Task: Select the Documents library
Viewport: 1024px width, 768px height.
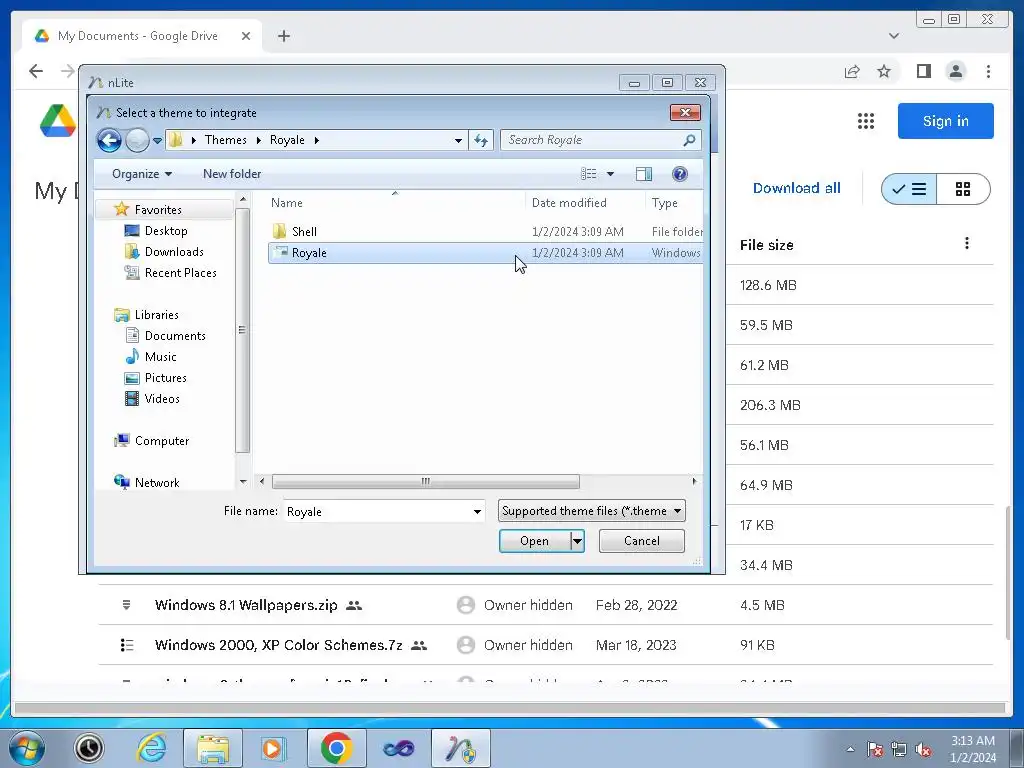Action: point(175,336)
